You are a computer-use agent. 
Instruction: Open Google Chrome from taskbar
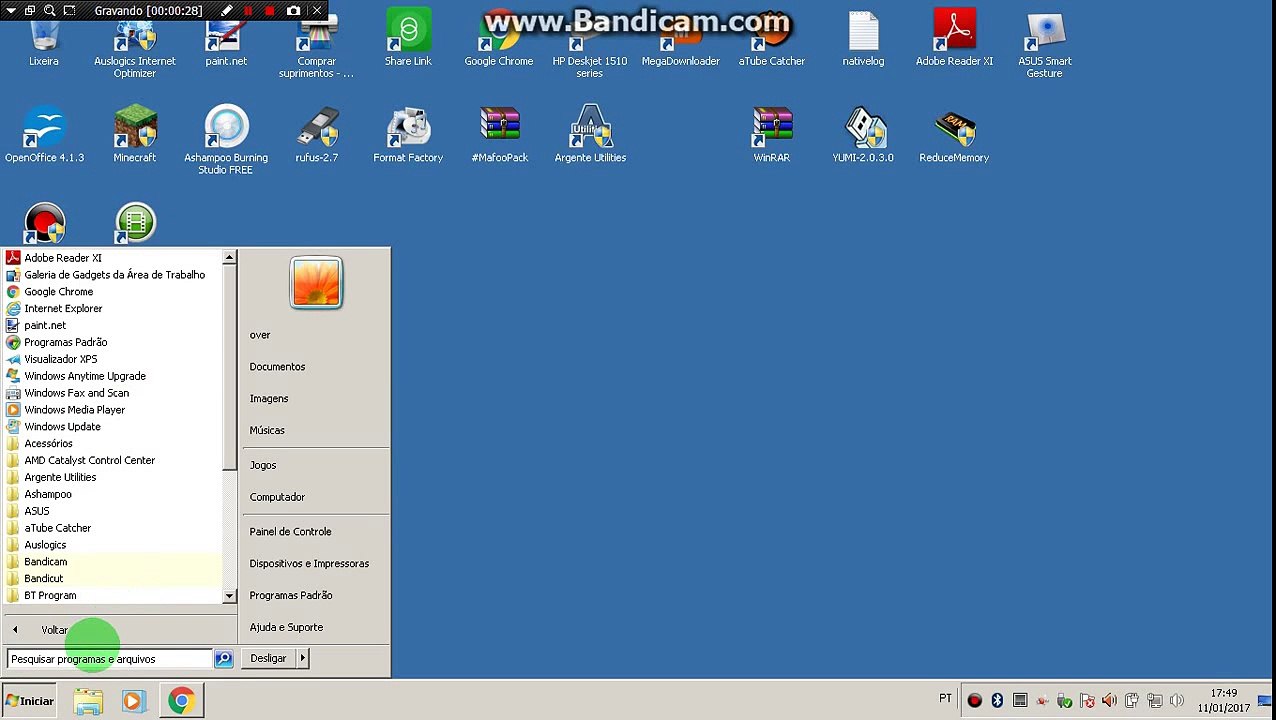point(181,701)
